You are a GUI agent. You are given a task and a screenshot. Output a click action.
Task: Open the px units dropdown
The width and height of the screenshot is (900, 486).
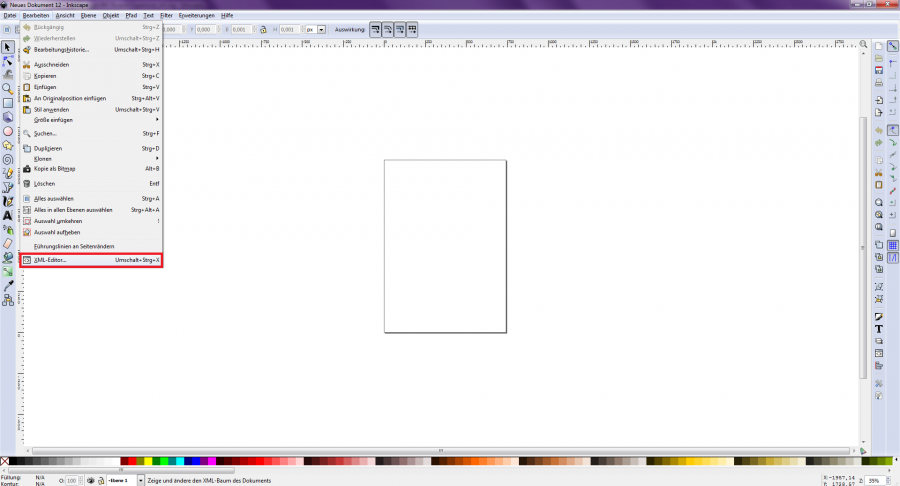(315, 30)
